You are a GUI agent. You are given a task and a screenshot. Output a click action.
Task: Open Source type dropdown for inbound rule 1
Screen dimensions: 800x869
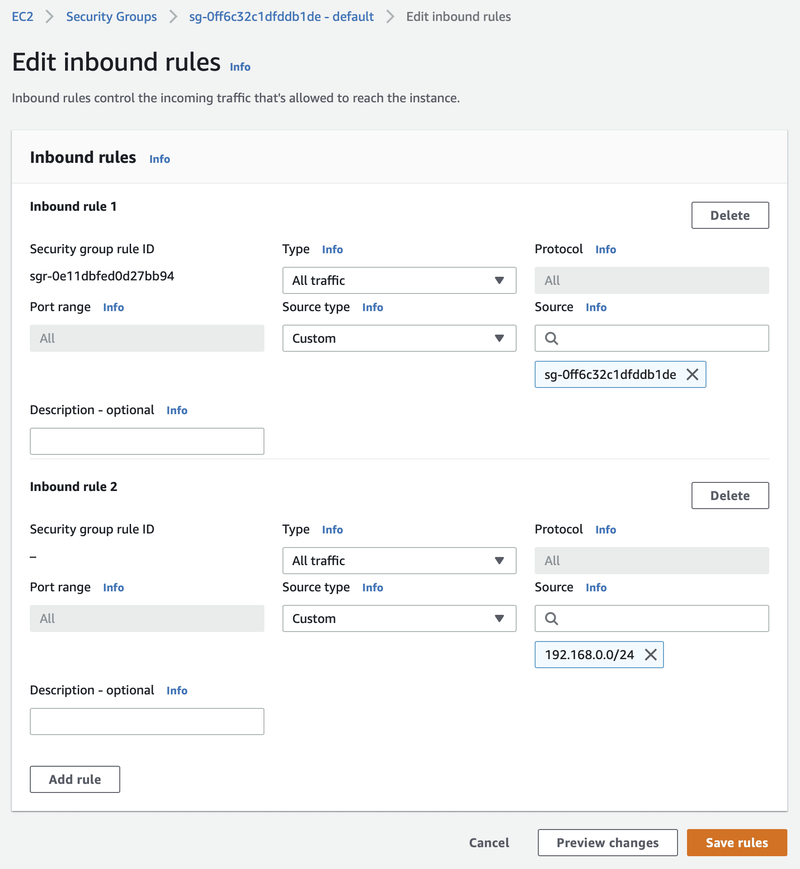[x=399, y=339]
